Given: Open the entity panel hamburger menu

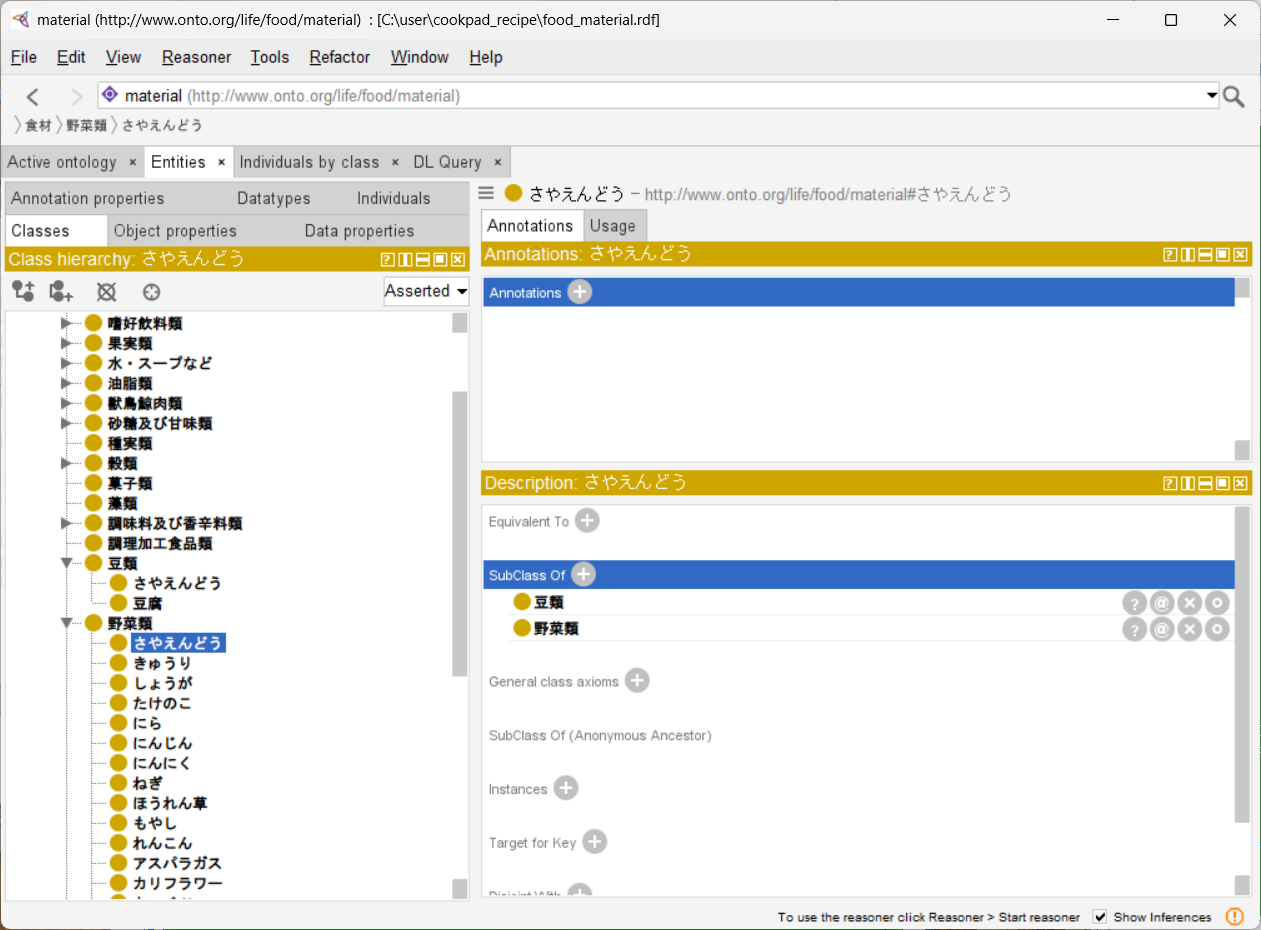Looking at the screenshot, I should pyautogui.click(x=487, y=193).
